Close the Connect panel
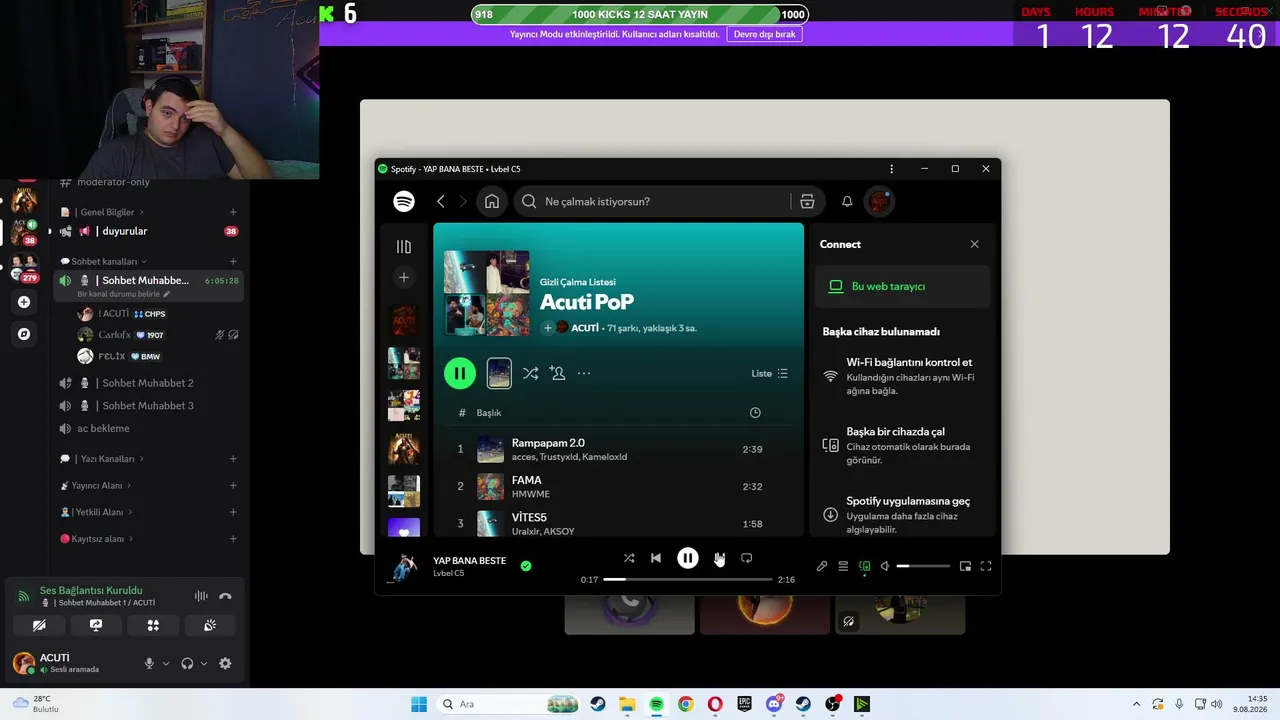The image size is (1280, 720). [x=975, y=244]
